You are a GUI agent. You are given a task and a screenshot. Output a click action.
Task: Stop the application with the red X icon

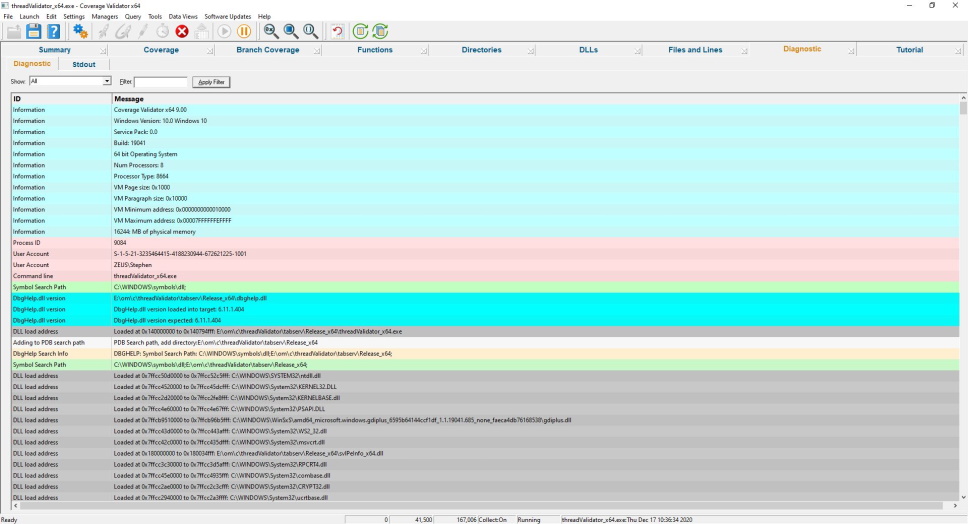tap(182, 31)
